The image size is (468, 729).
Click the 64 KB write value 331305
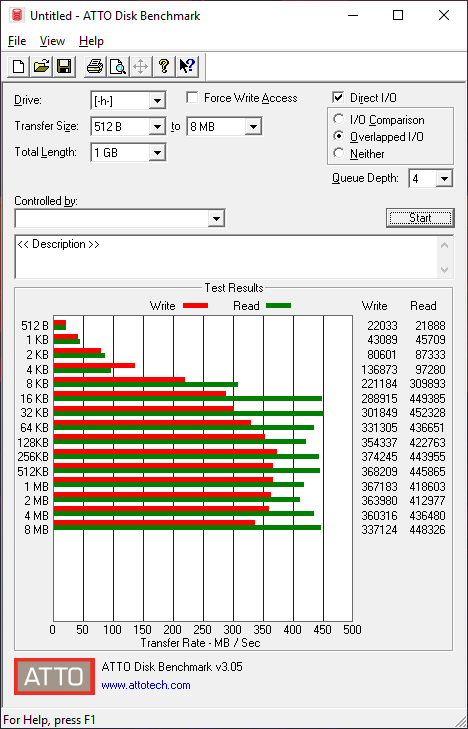pyautogui.click(x=379, y=428)
